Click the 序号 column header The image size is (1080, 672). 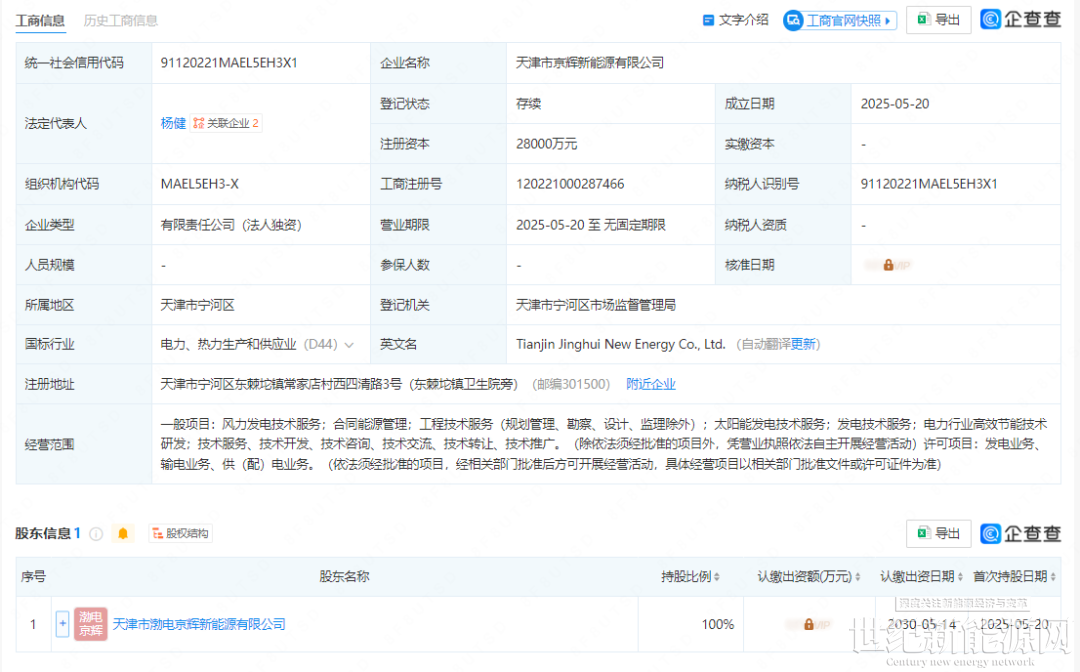click(33, 577)
